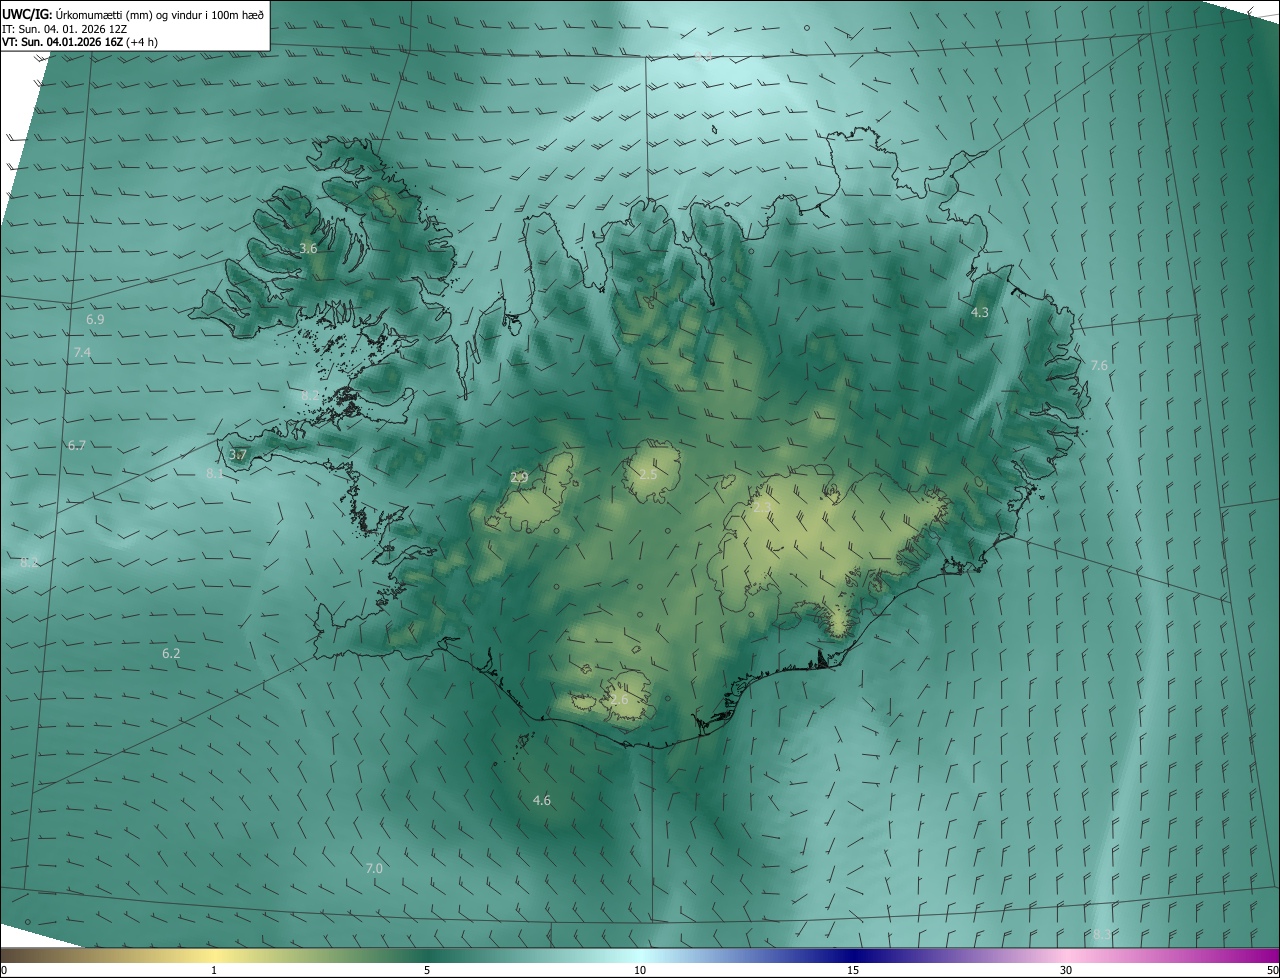Click the 15 tick on the color scale

click(853, 970)
